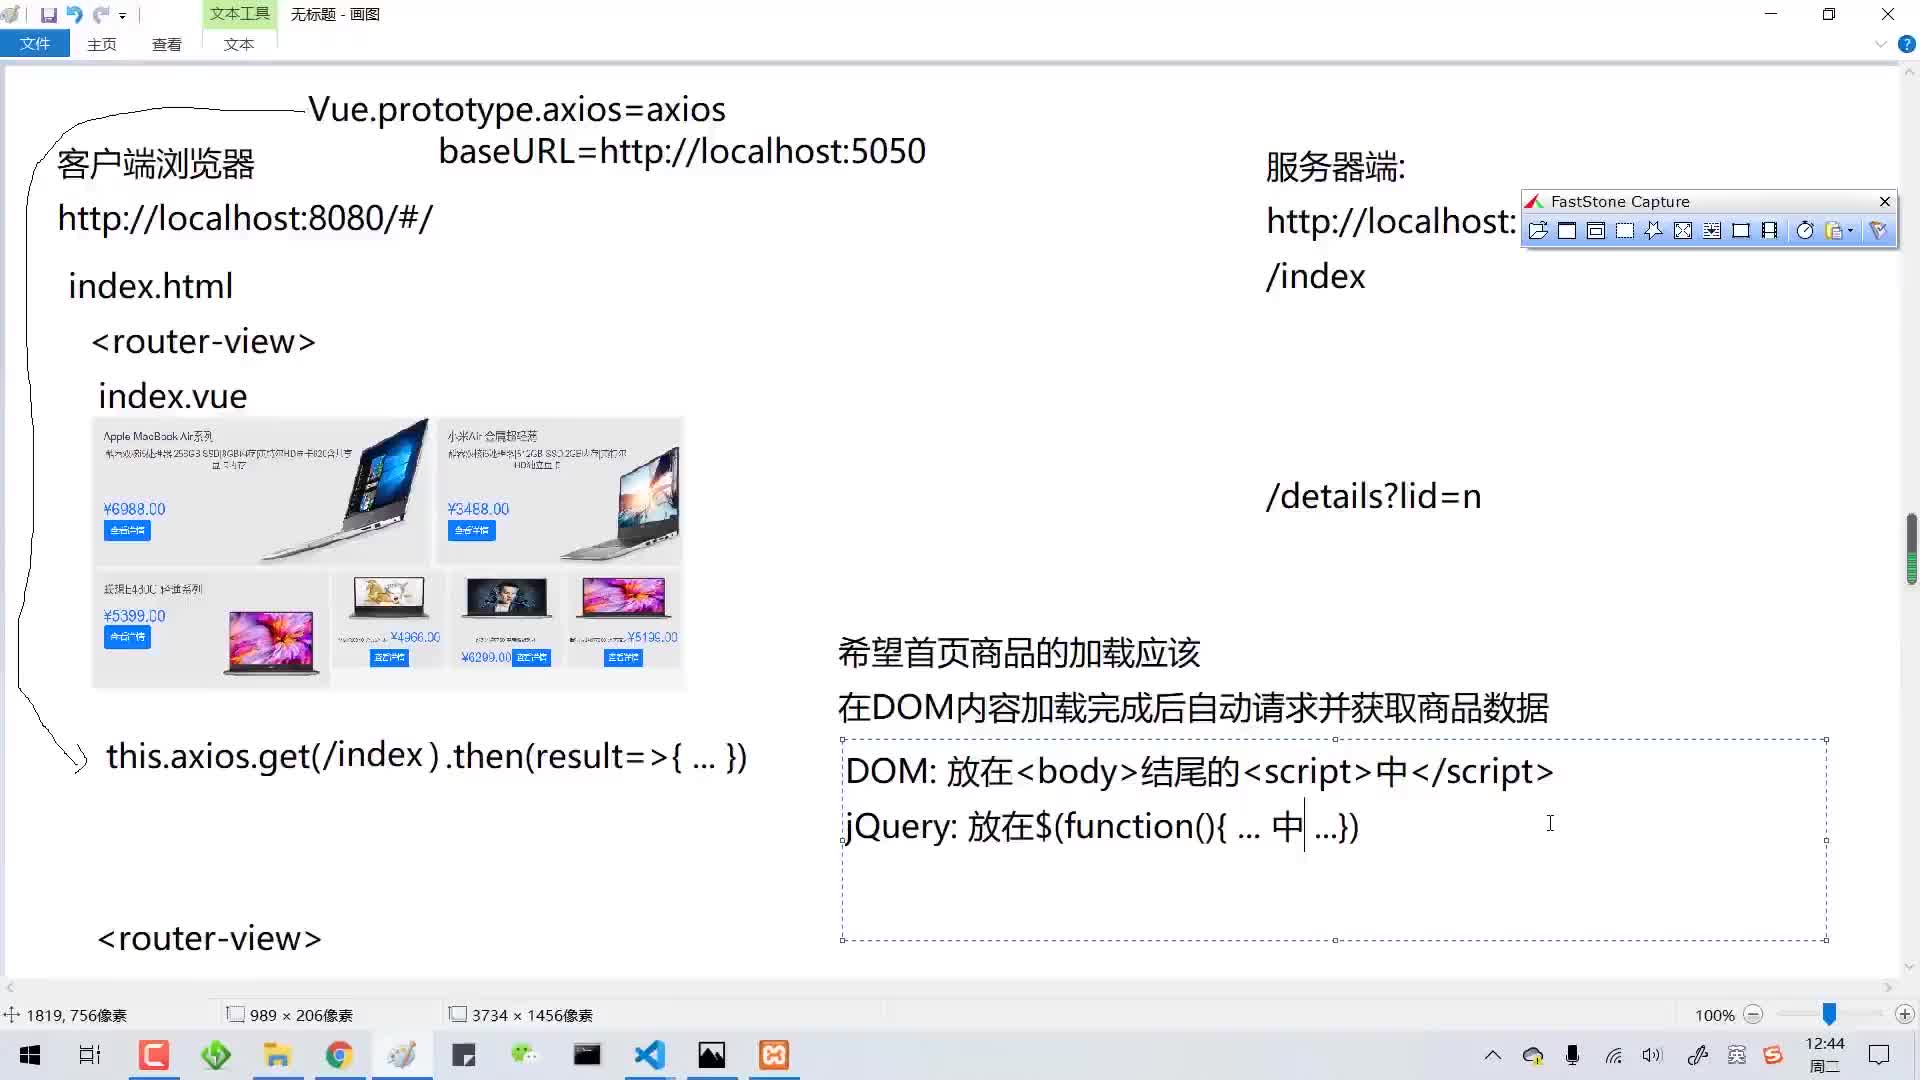Image resolution: width=1920 pixels, height=1080 pixels.
Task: Click the Paint zoom slider handle
Action: 1829,1014
